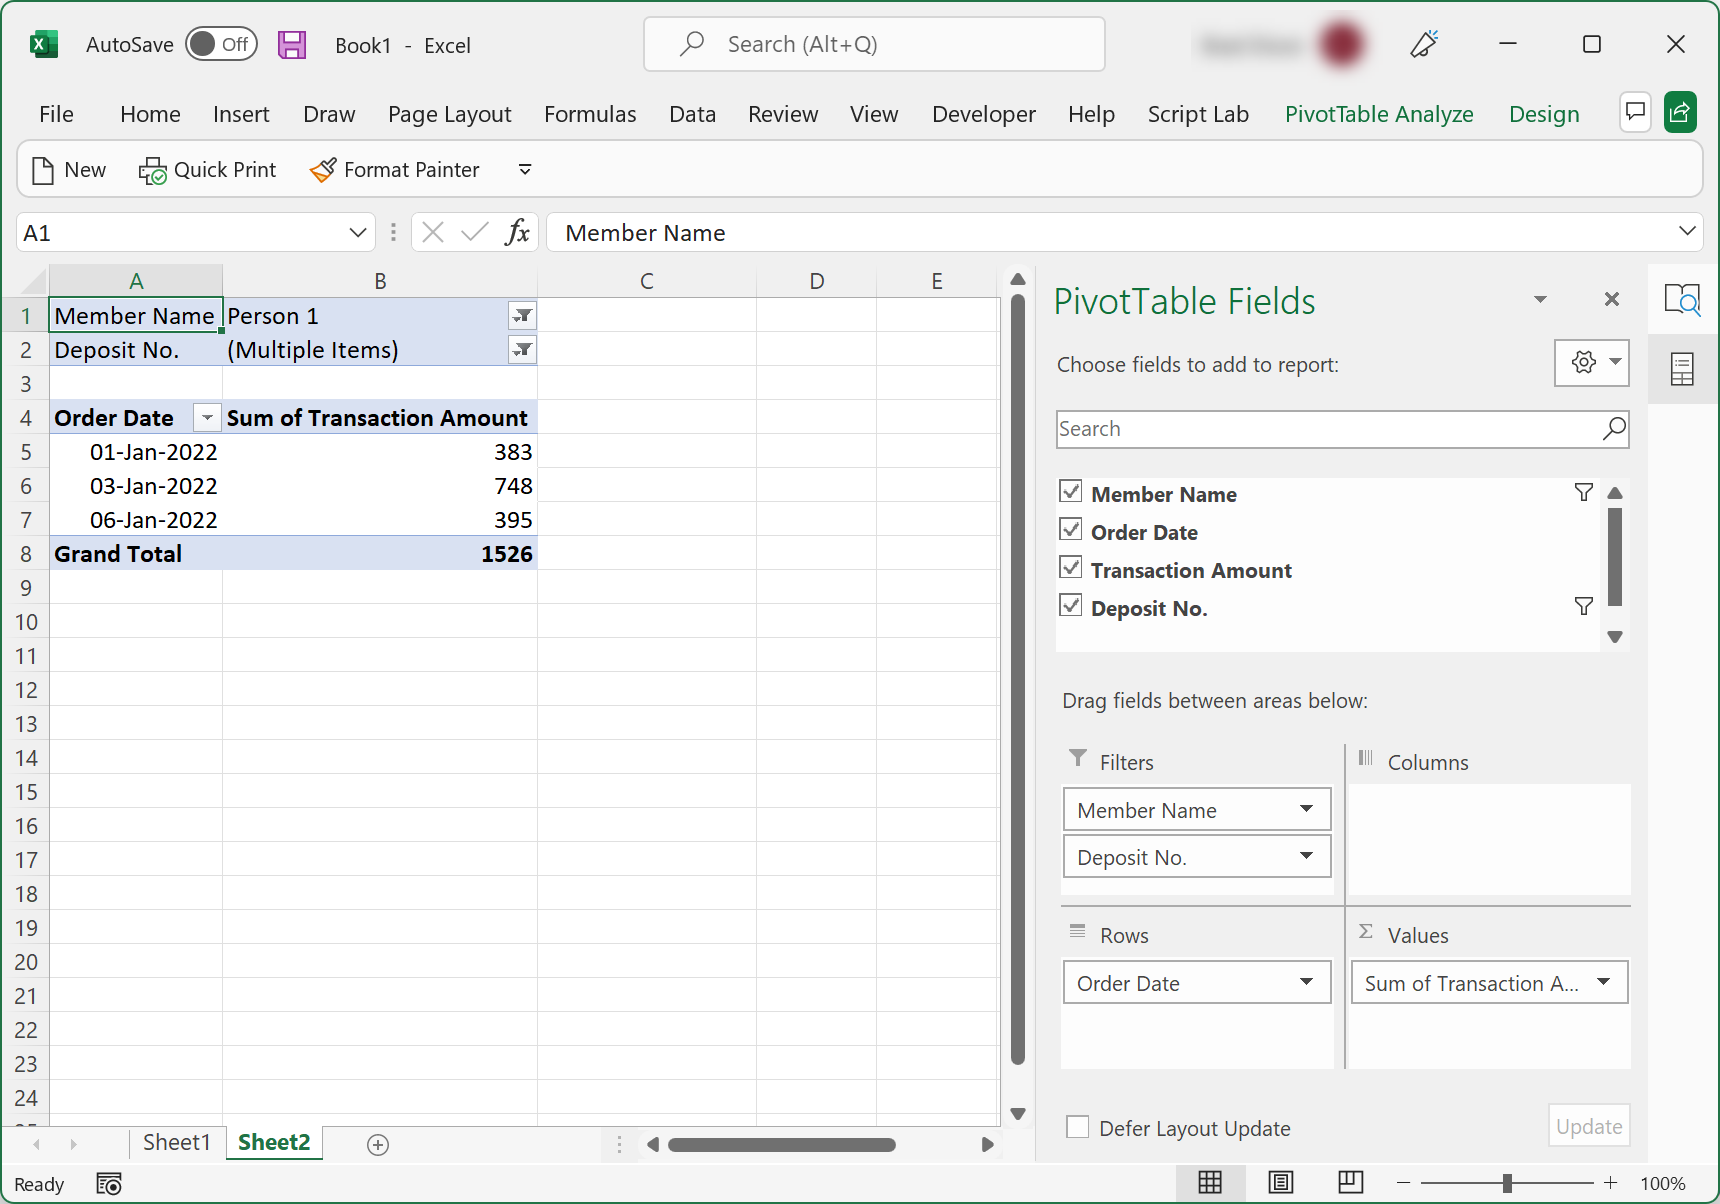Click the horizontal scrollbar thumb
Image resolution: width=1720 pixels, height=1204 pixels.
(x=782, y=1145)
